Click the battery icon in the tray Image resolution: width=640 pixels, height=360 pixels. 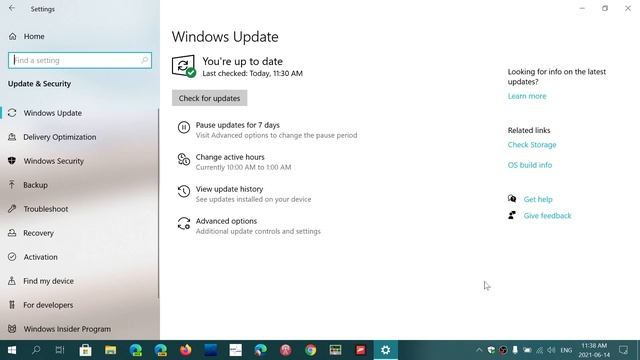click(527, 350)
